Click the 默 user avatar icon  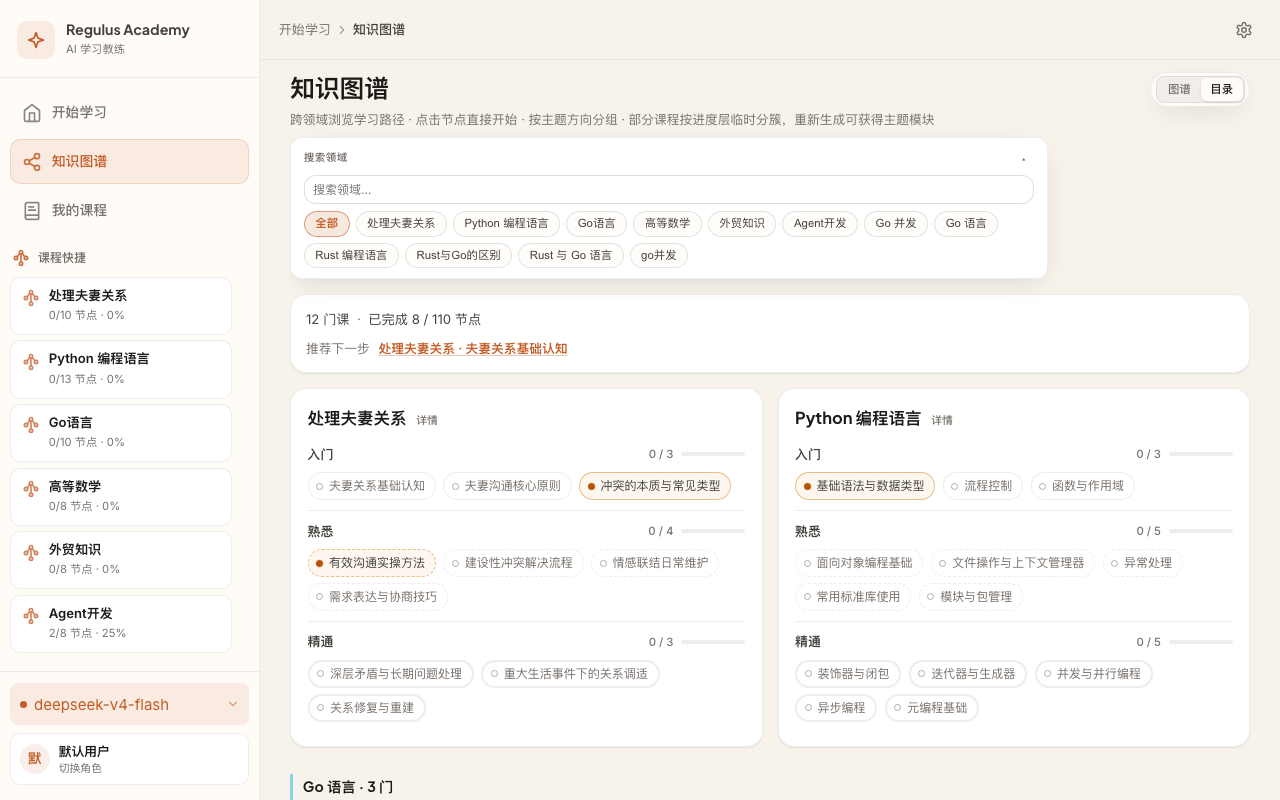pyautogui.click(x=35, y=759)
